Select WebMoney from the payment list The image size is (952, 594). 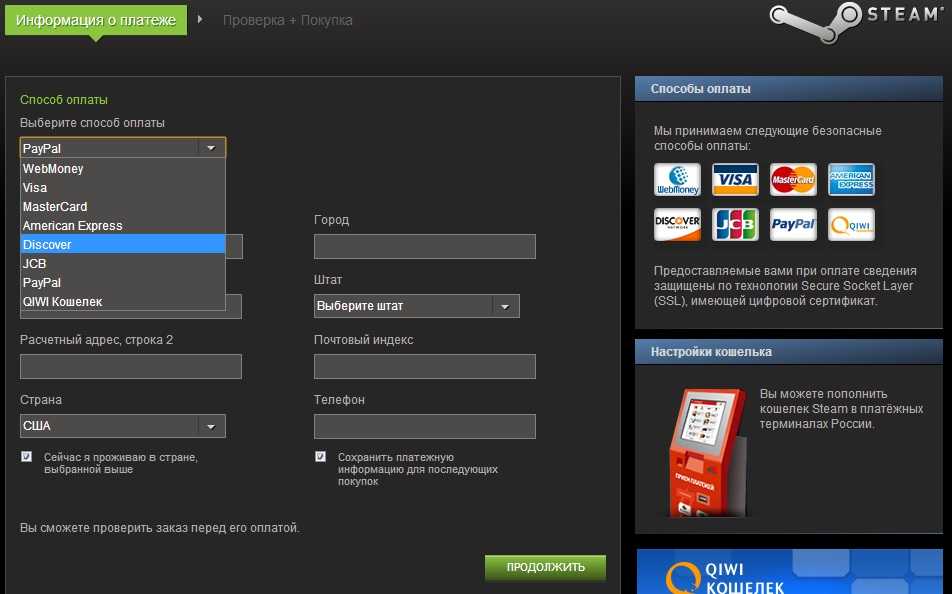coord(123,169)
